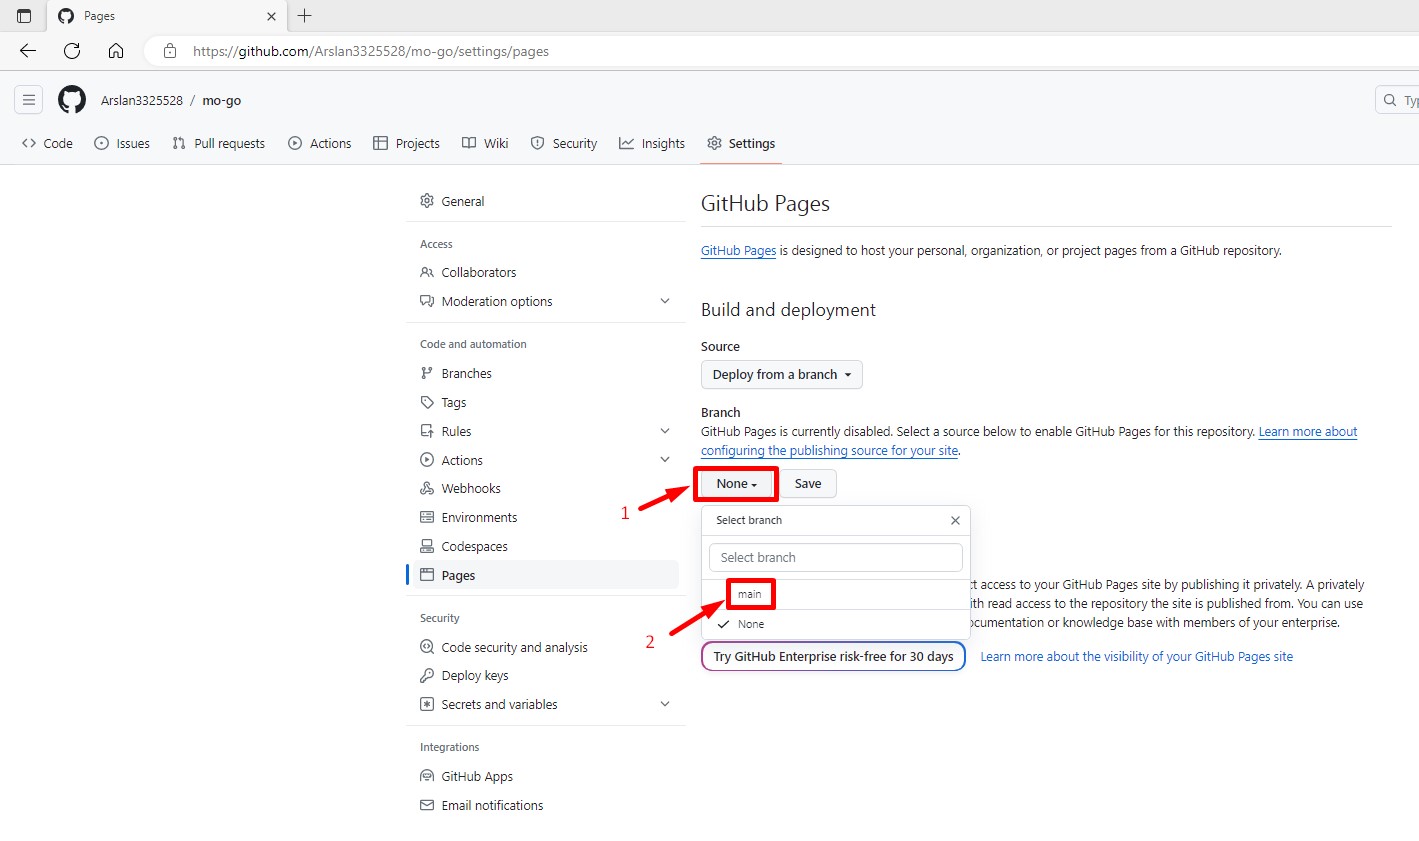Open the None branch dropdown
This screenshot has width=1419, height=841.
tap(736, 483)
